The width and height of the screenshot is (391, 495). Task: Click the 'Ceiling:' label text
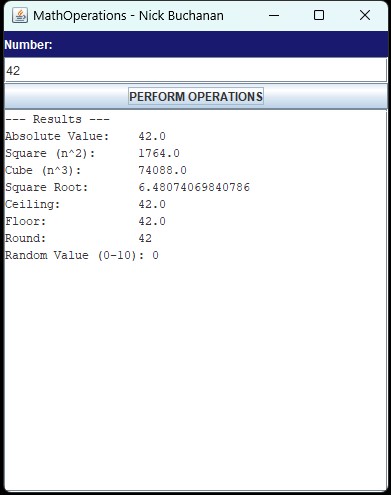(33, 204)
